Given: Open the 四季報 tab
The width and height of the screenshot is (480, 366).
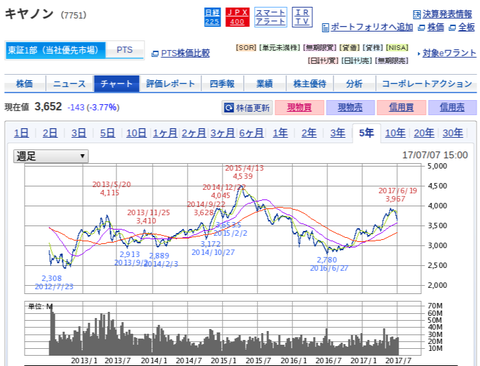Looking at the screenshot, I should (222, 84).
